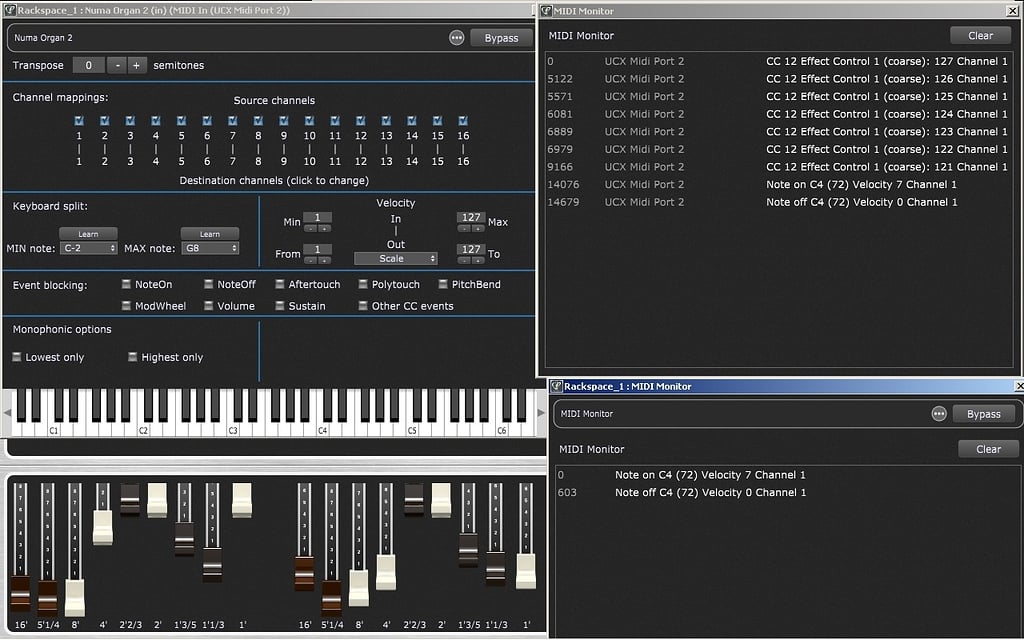Viewport: 1024px width, 640px height.
Task: Clear the upper MIDI Monitor log
Action: click(980, 35)
